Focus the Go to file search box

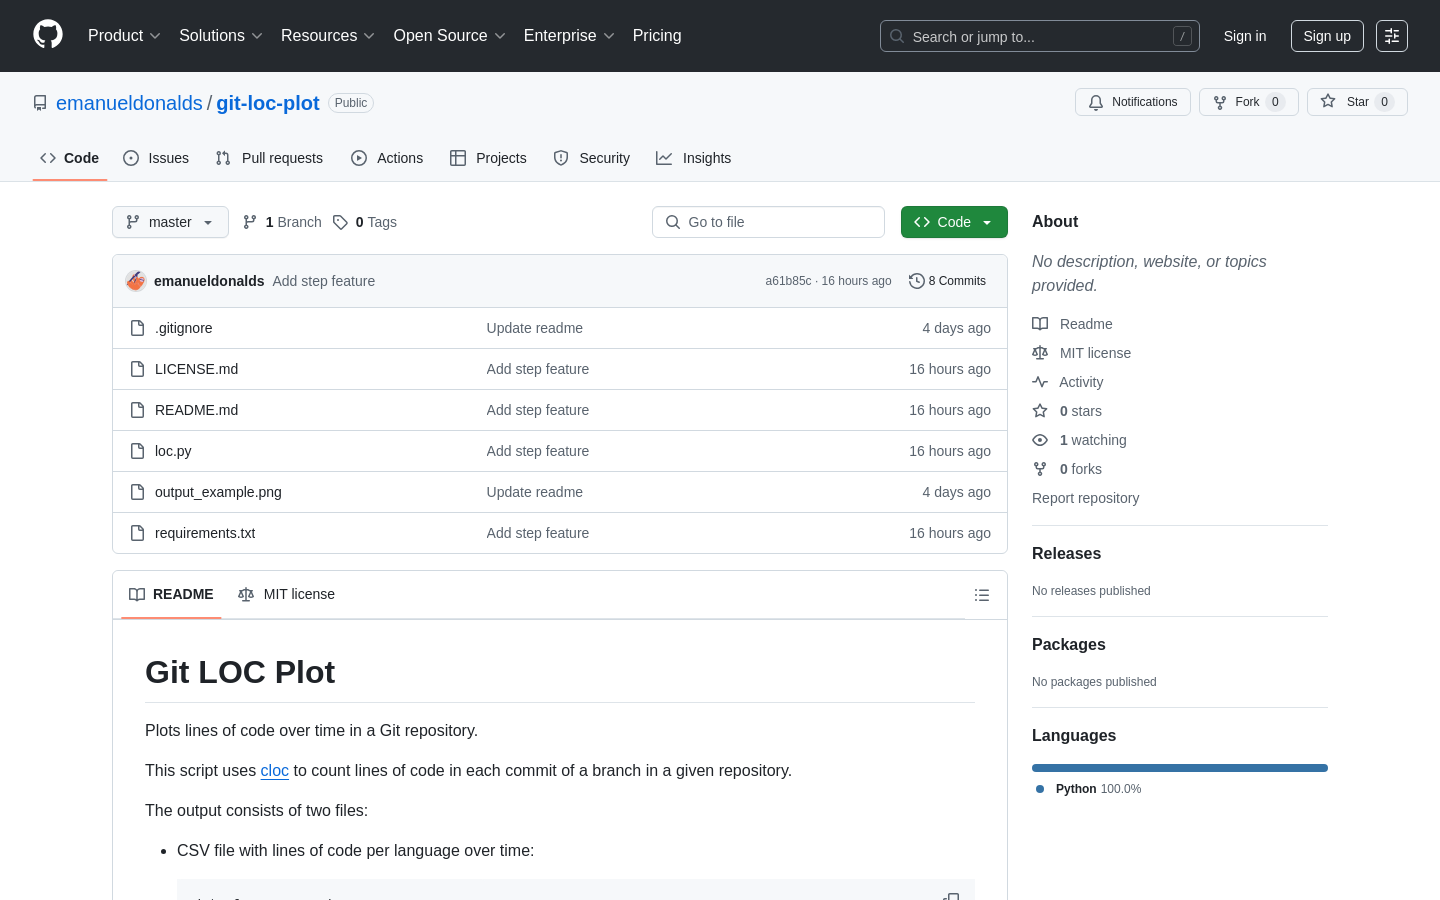pos(768,222)
